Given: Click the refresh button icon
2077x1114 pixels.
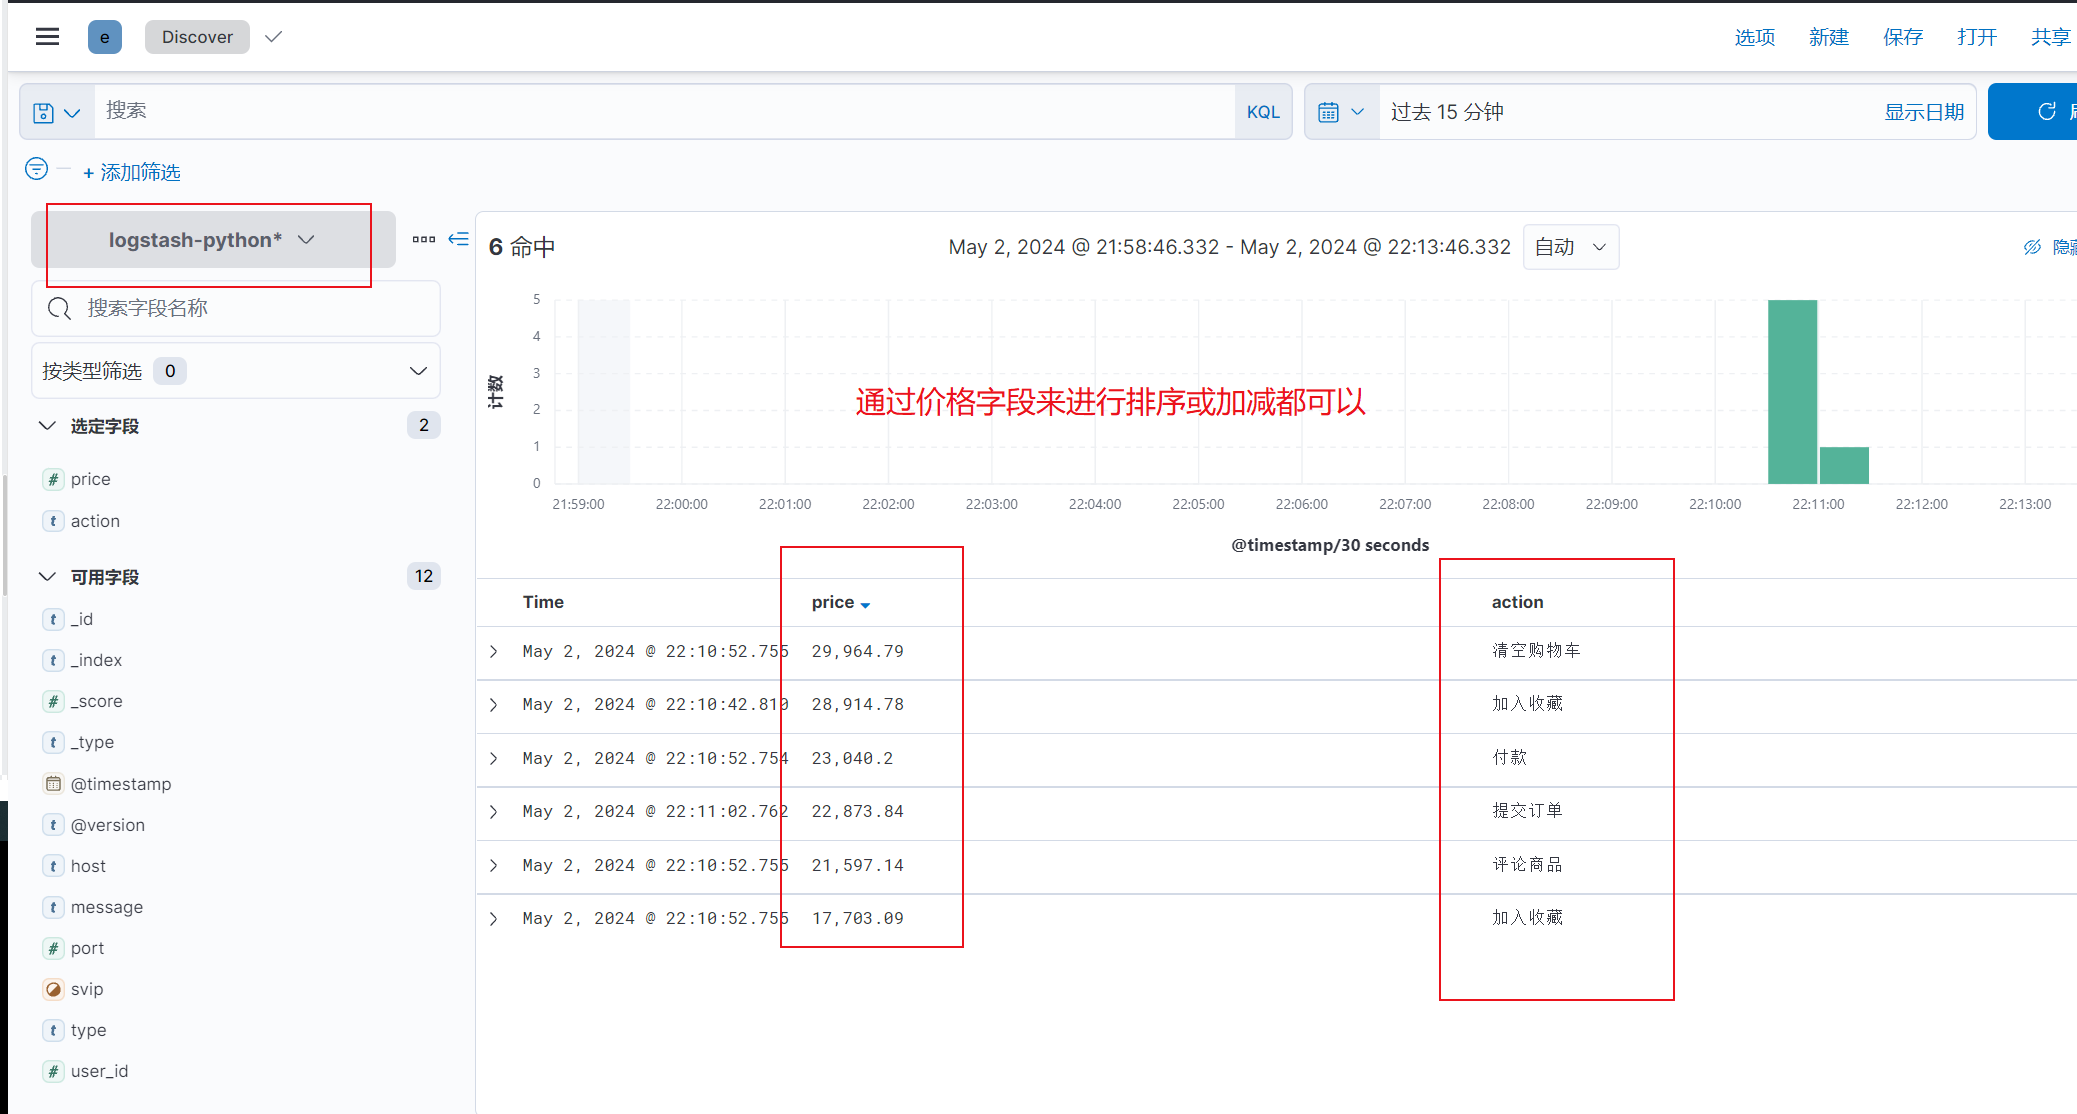Looking at the screenshot, I should 2046,111.
